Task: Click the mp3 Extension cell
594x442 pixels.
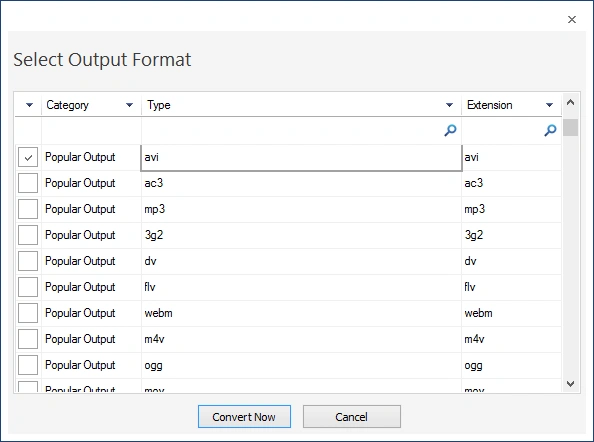Action: (511, 209)
